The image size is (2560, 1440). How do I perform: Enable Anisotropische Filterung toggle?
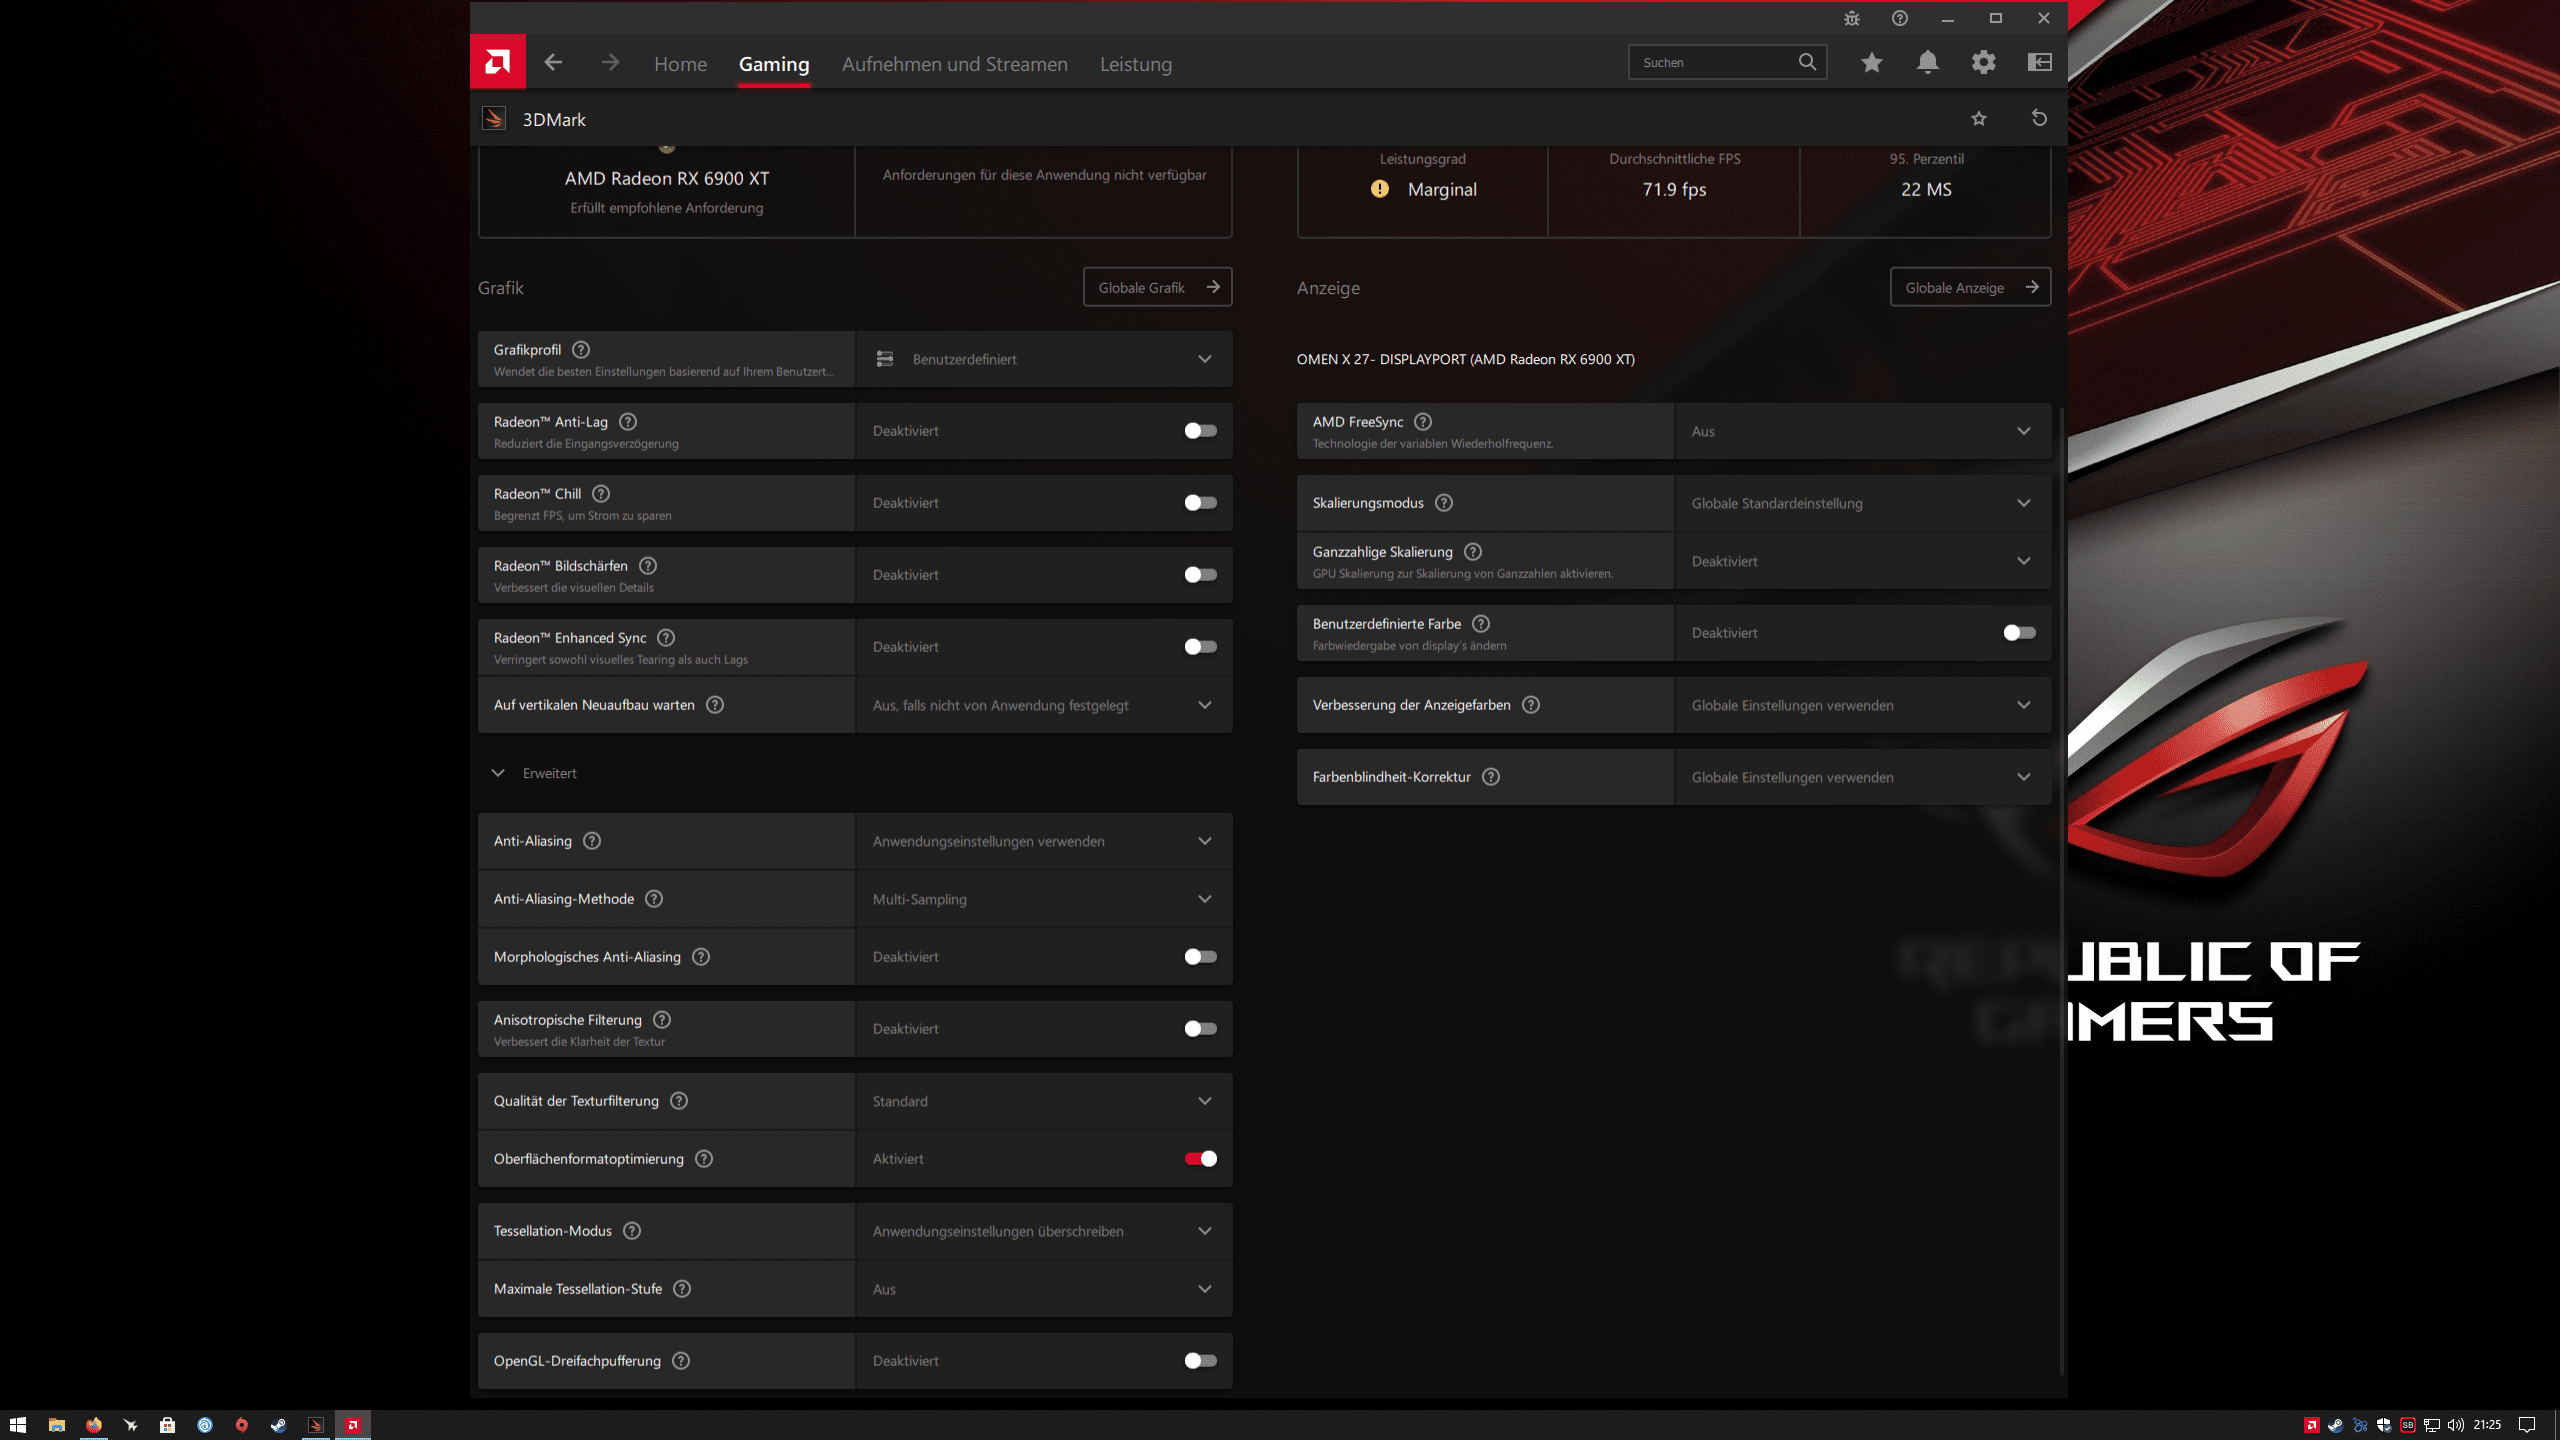click(1200, 1029)
